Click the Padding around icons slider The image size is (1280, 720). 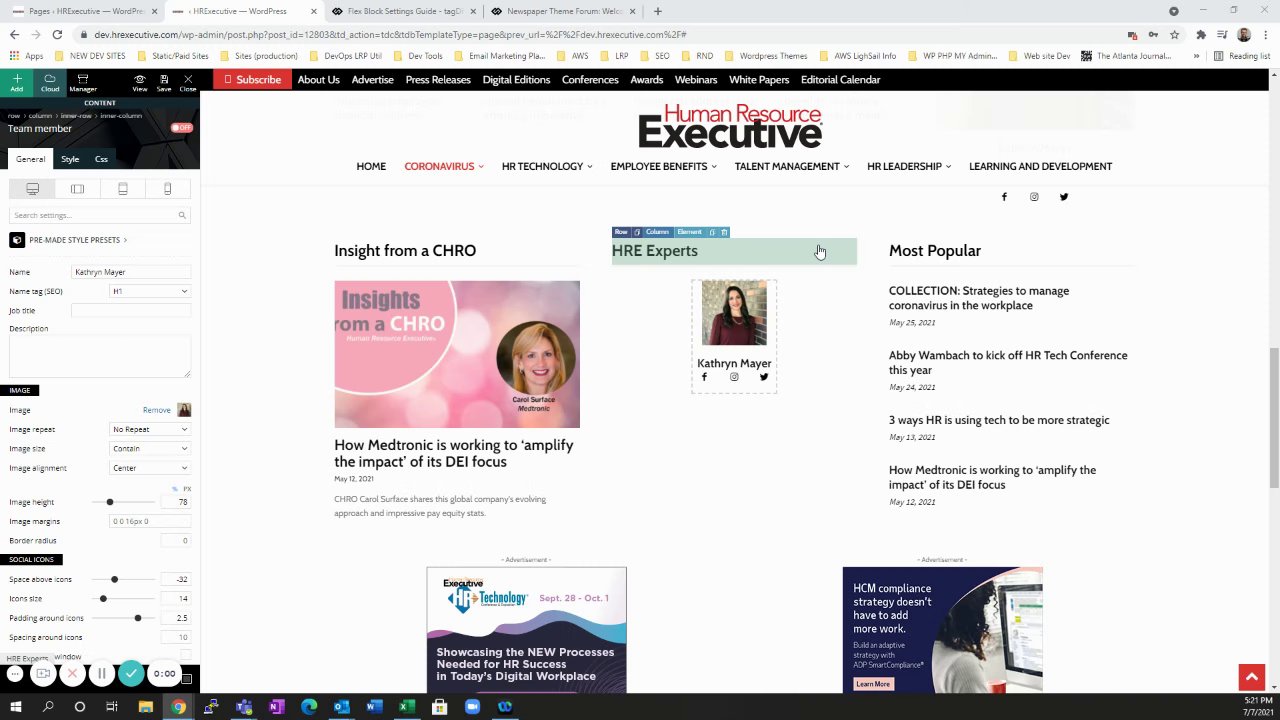[126, 618]
